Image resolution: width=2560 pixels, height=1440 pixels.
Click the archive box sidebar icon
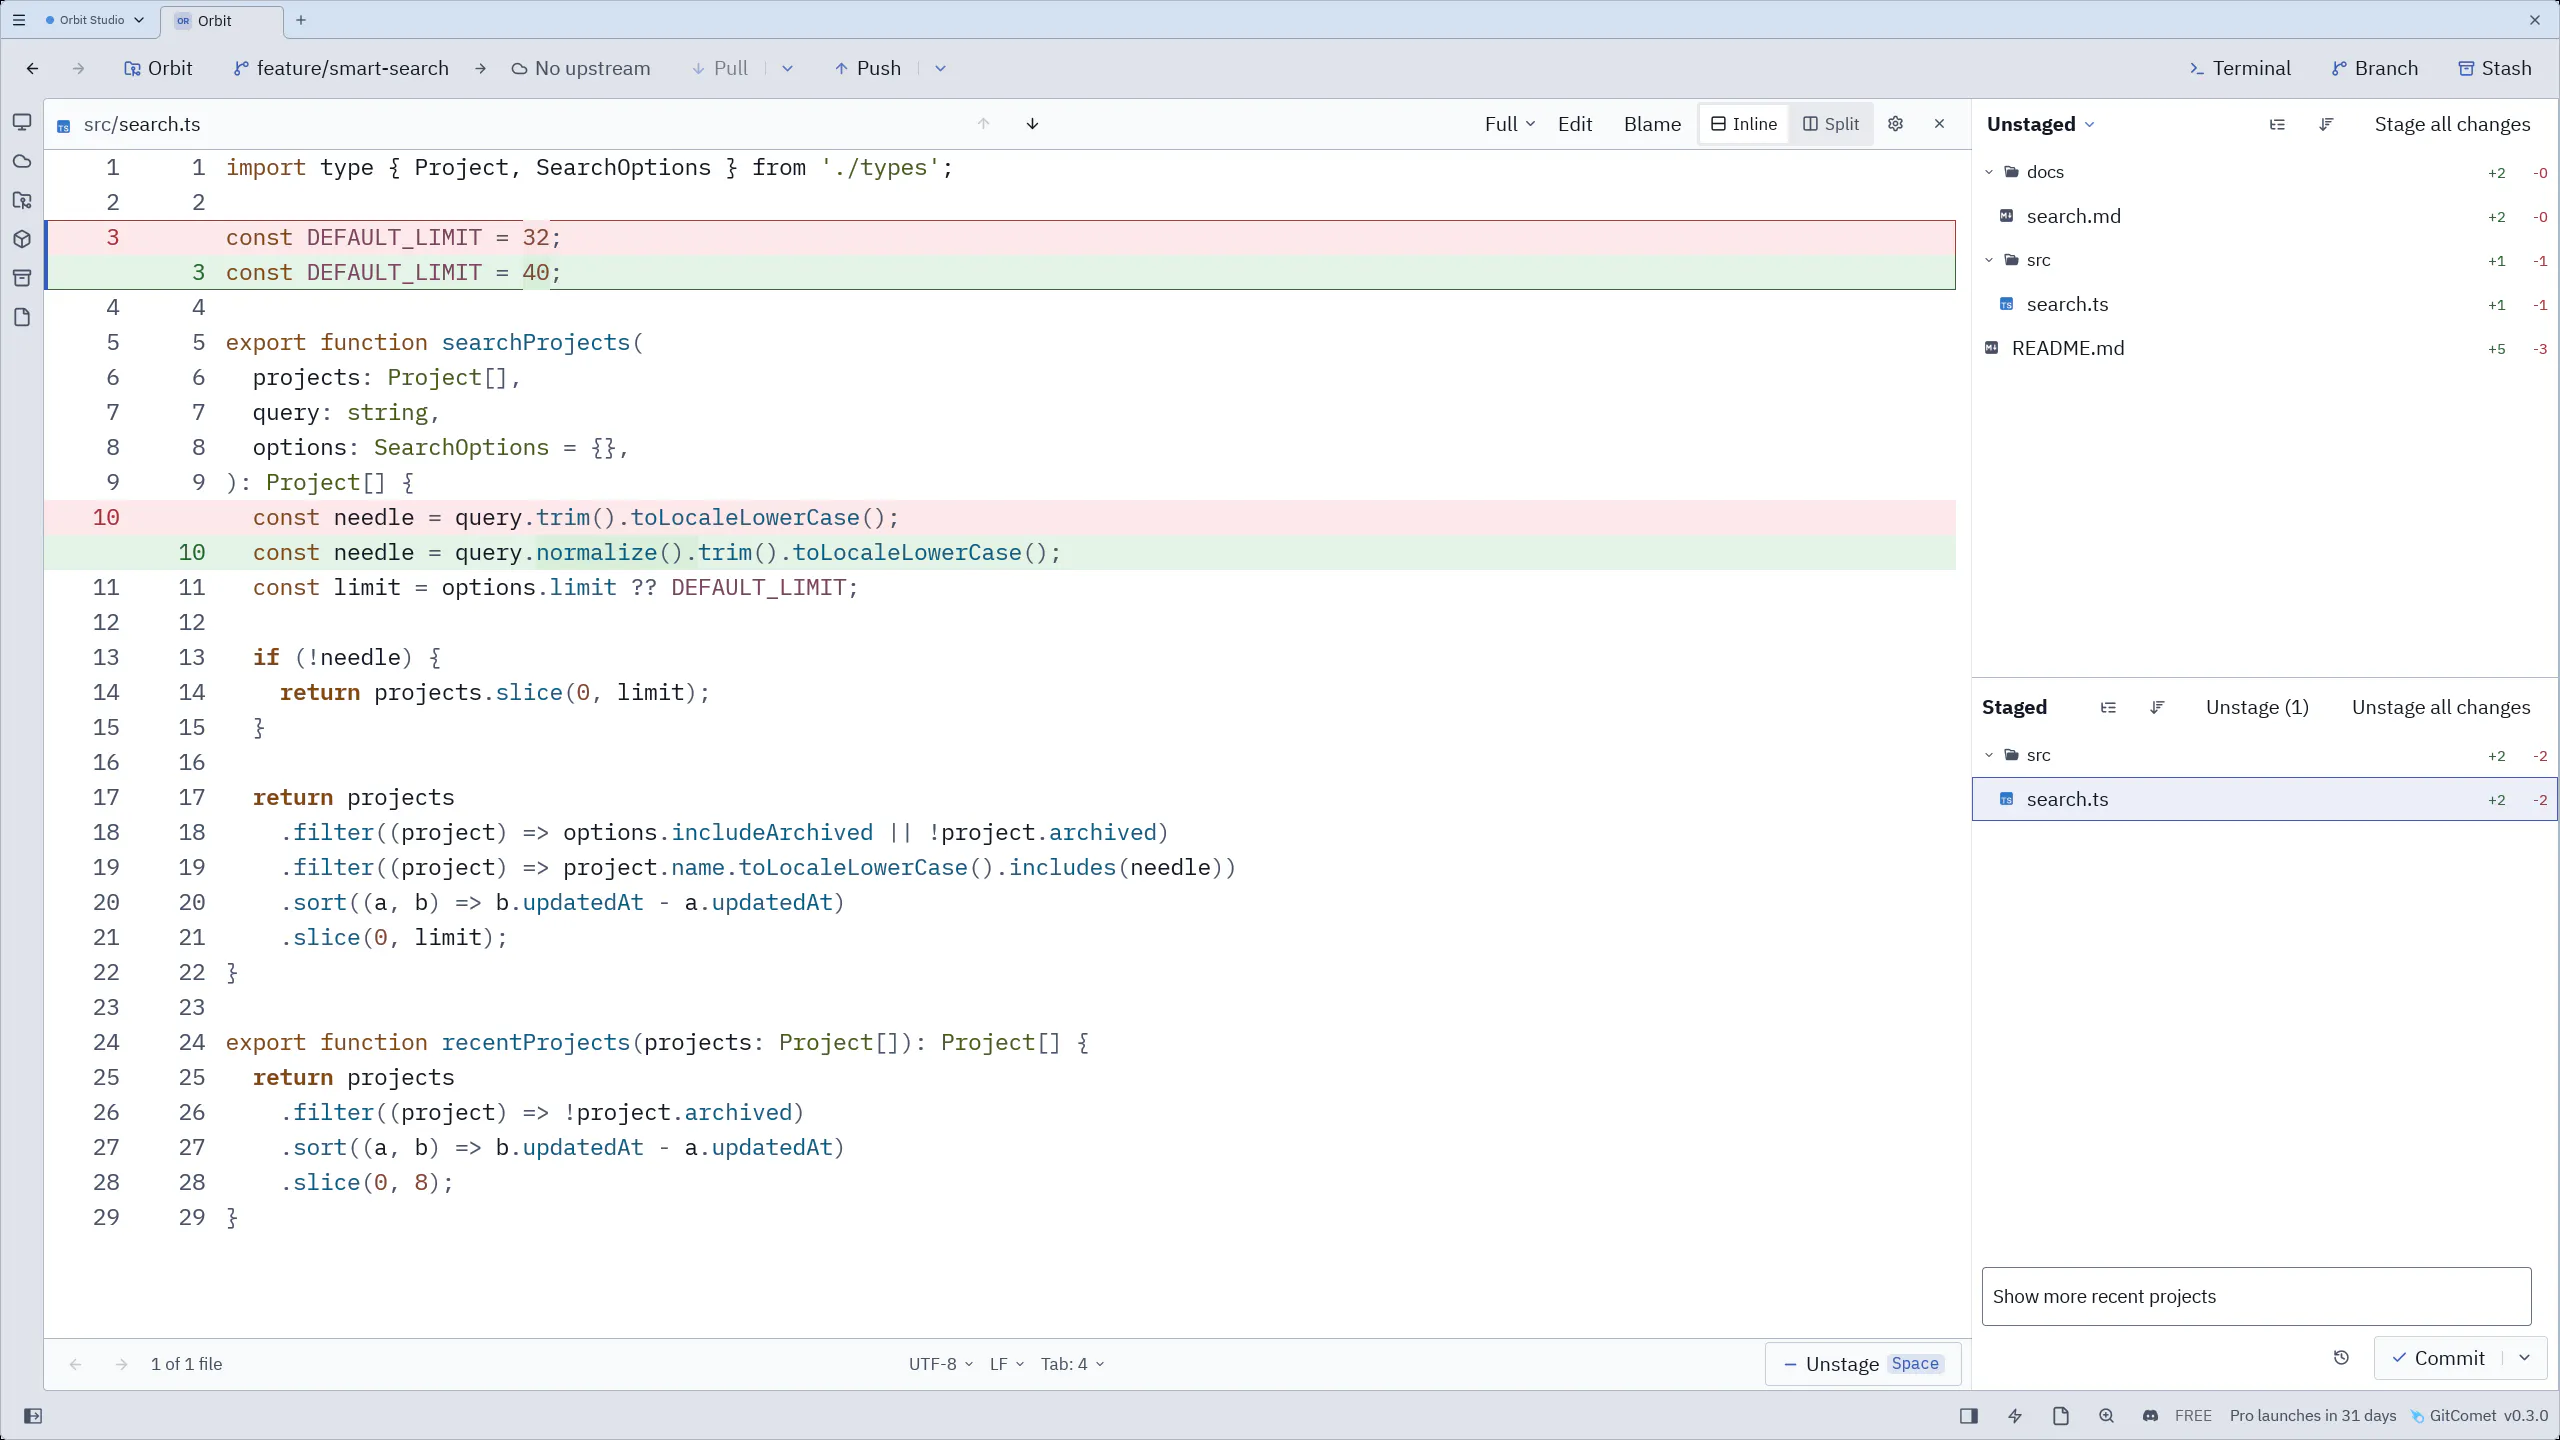pos(22,278)
